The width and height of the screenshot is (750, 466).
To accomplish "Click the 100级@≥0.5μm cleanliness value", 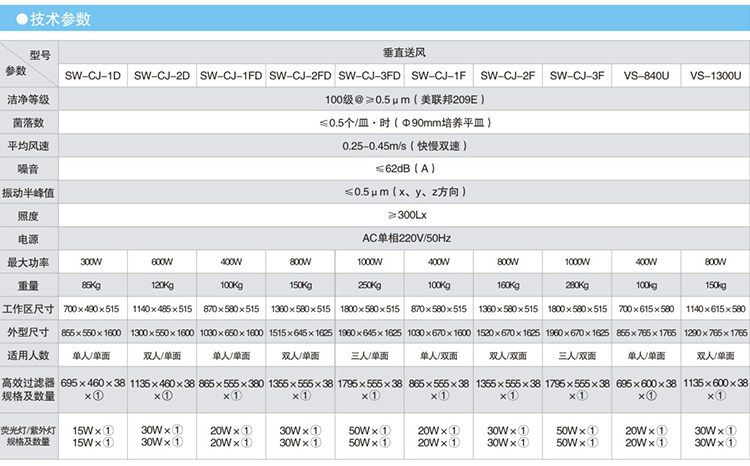I will pyautogui.click(x=405, y=100).
